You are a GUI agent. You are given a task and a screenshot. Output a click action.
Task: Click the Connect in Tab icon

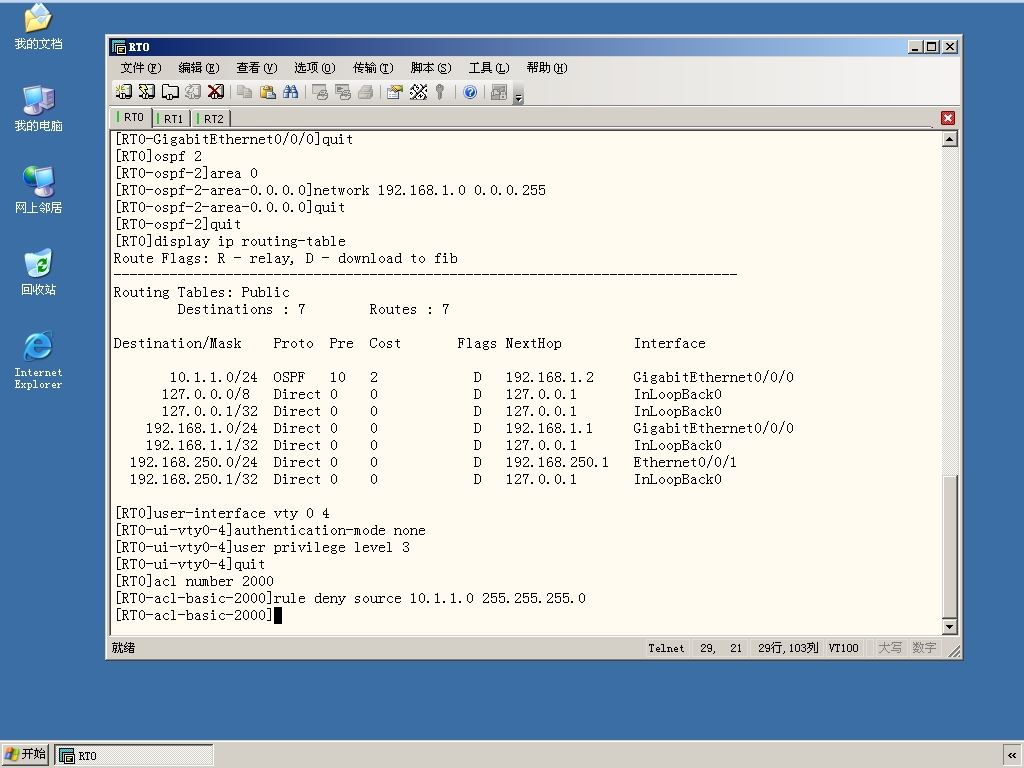(170, 92)
